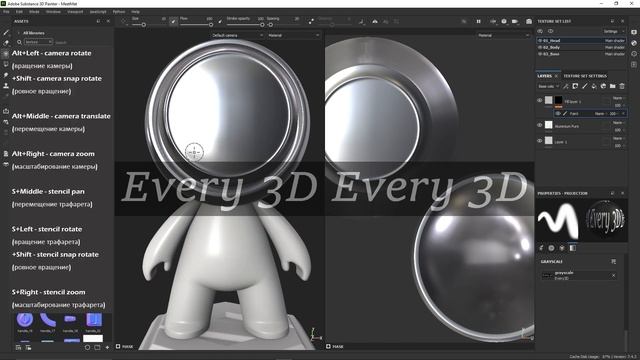Toggle visibility of 02_Body texture set
Viewport: 640px width, 360px height.
coord(540,47)
